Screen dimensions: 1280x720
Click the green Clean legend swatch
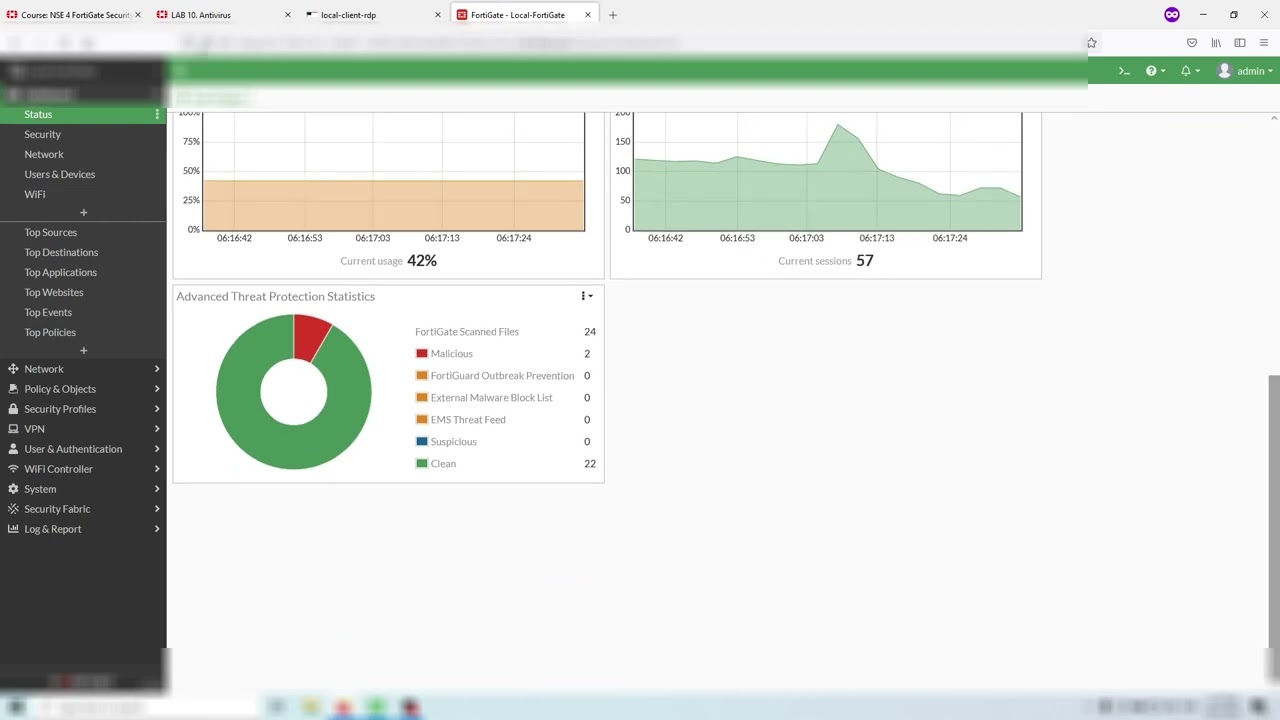click(422, 464)
